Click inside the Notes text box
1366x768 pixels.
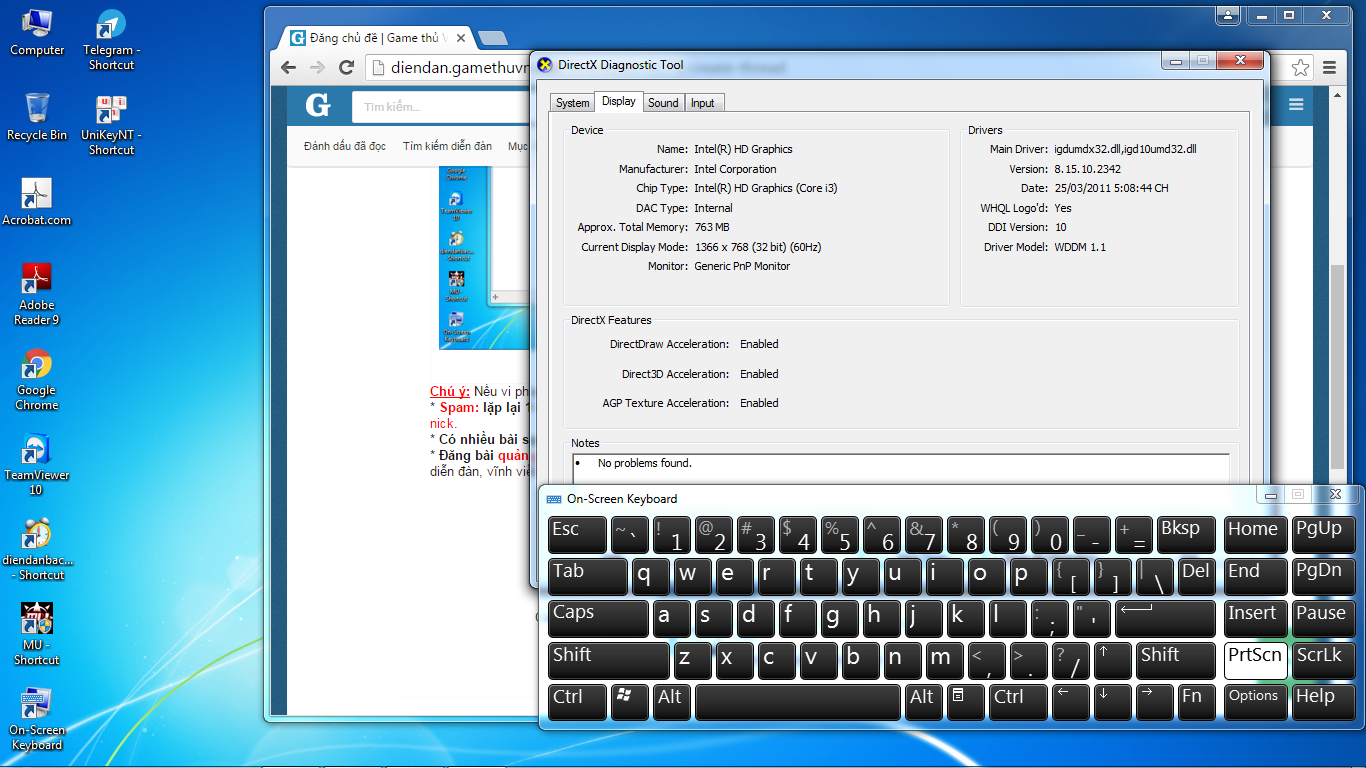click(x=901, y=467)
